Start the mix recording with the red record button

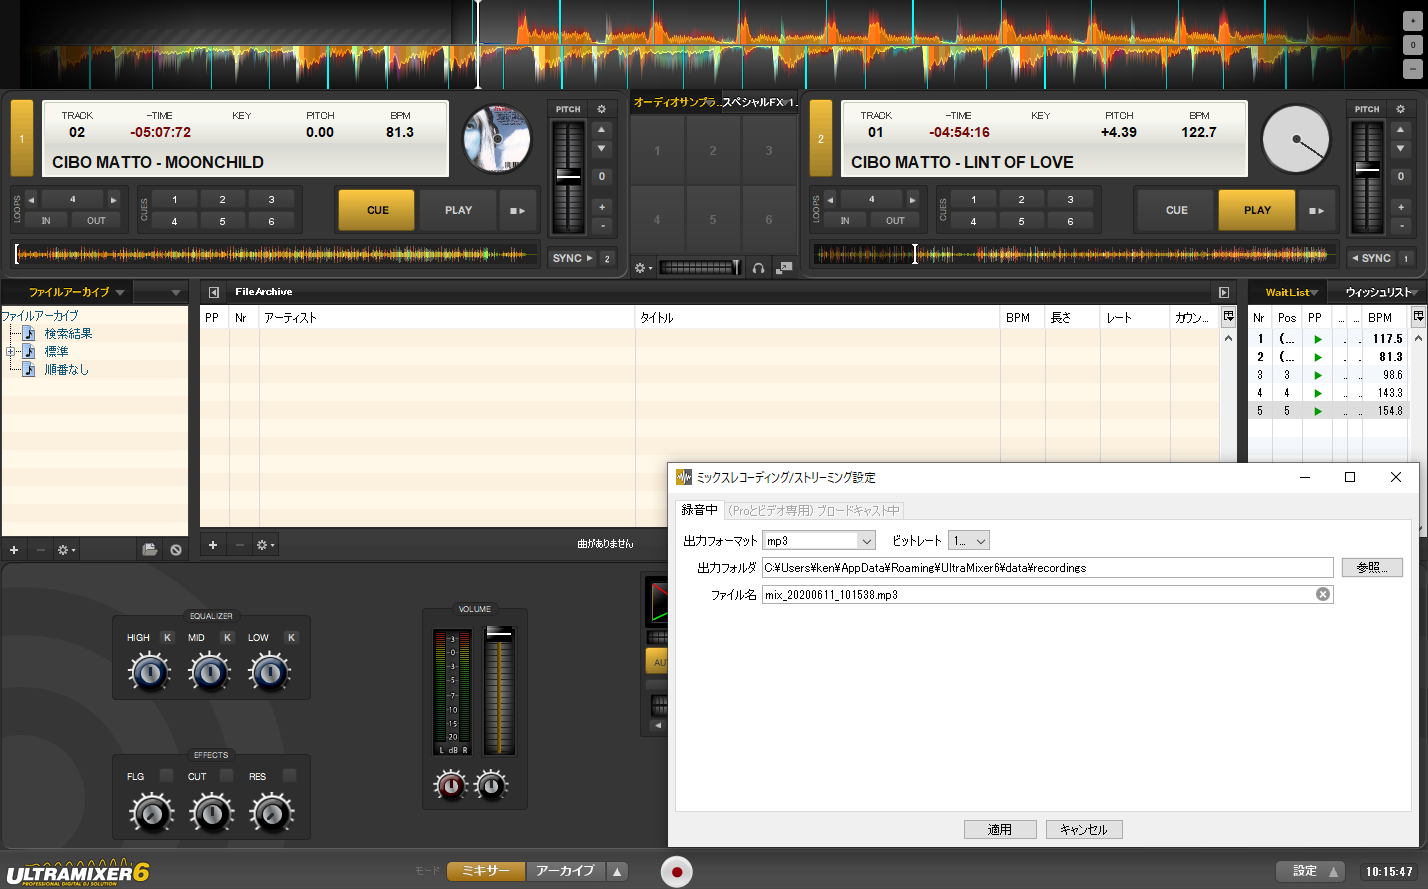[677, 871]
